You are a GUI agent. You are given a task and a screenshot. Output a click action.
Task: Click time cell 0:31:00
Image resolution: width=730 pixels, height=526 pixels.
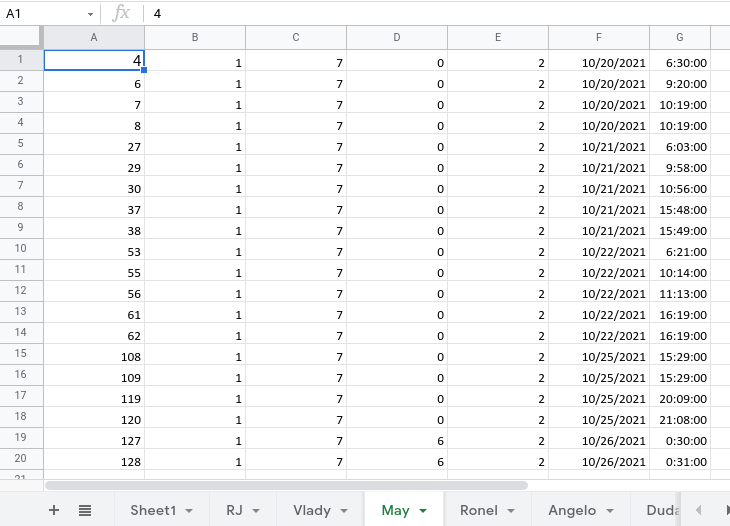pyautogui.click(x=680, y=459)
